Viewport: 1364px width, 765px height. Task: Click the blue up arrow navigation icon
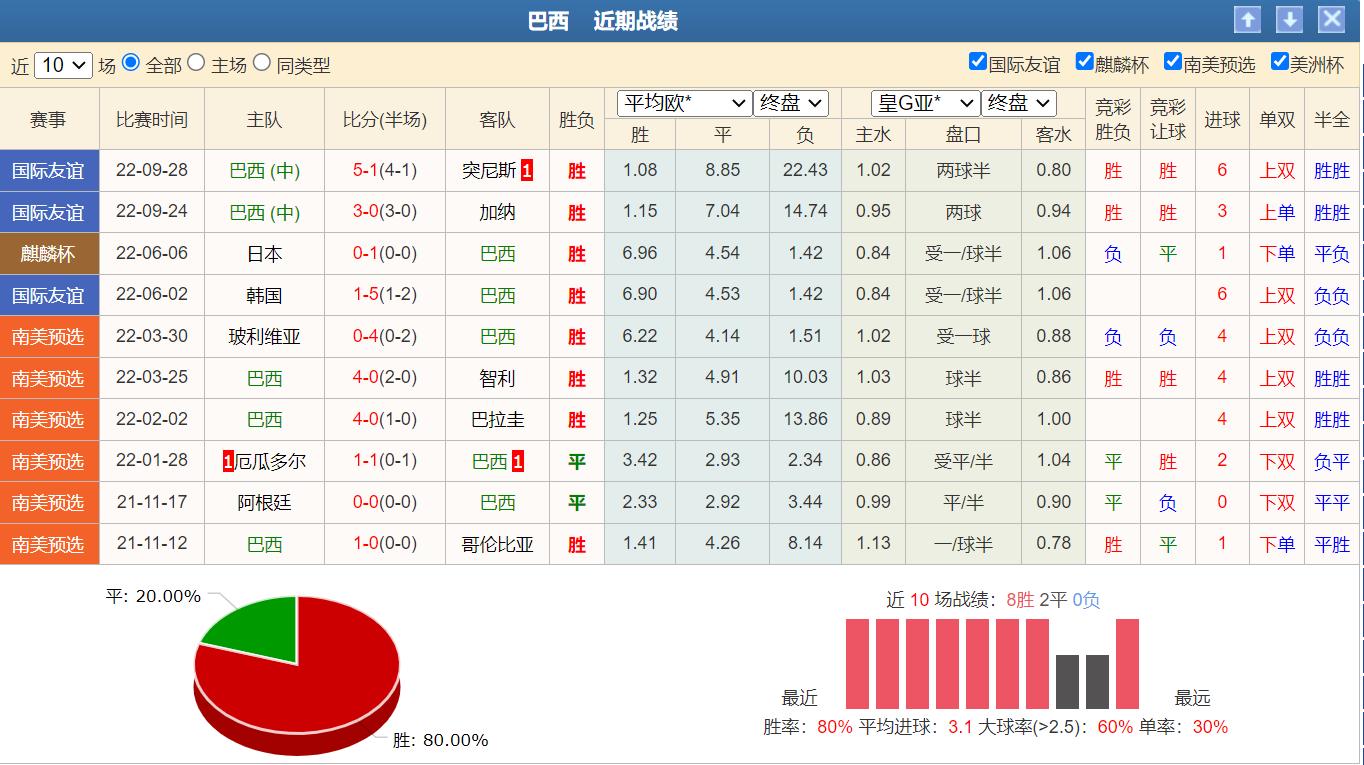(1248, 18)
